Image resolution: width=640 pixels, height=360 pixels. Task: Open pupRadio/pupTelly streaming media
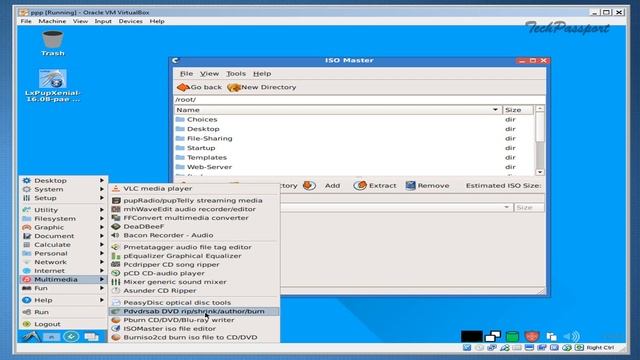[x=194, y=200]
